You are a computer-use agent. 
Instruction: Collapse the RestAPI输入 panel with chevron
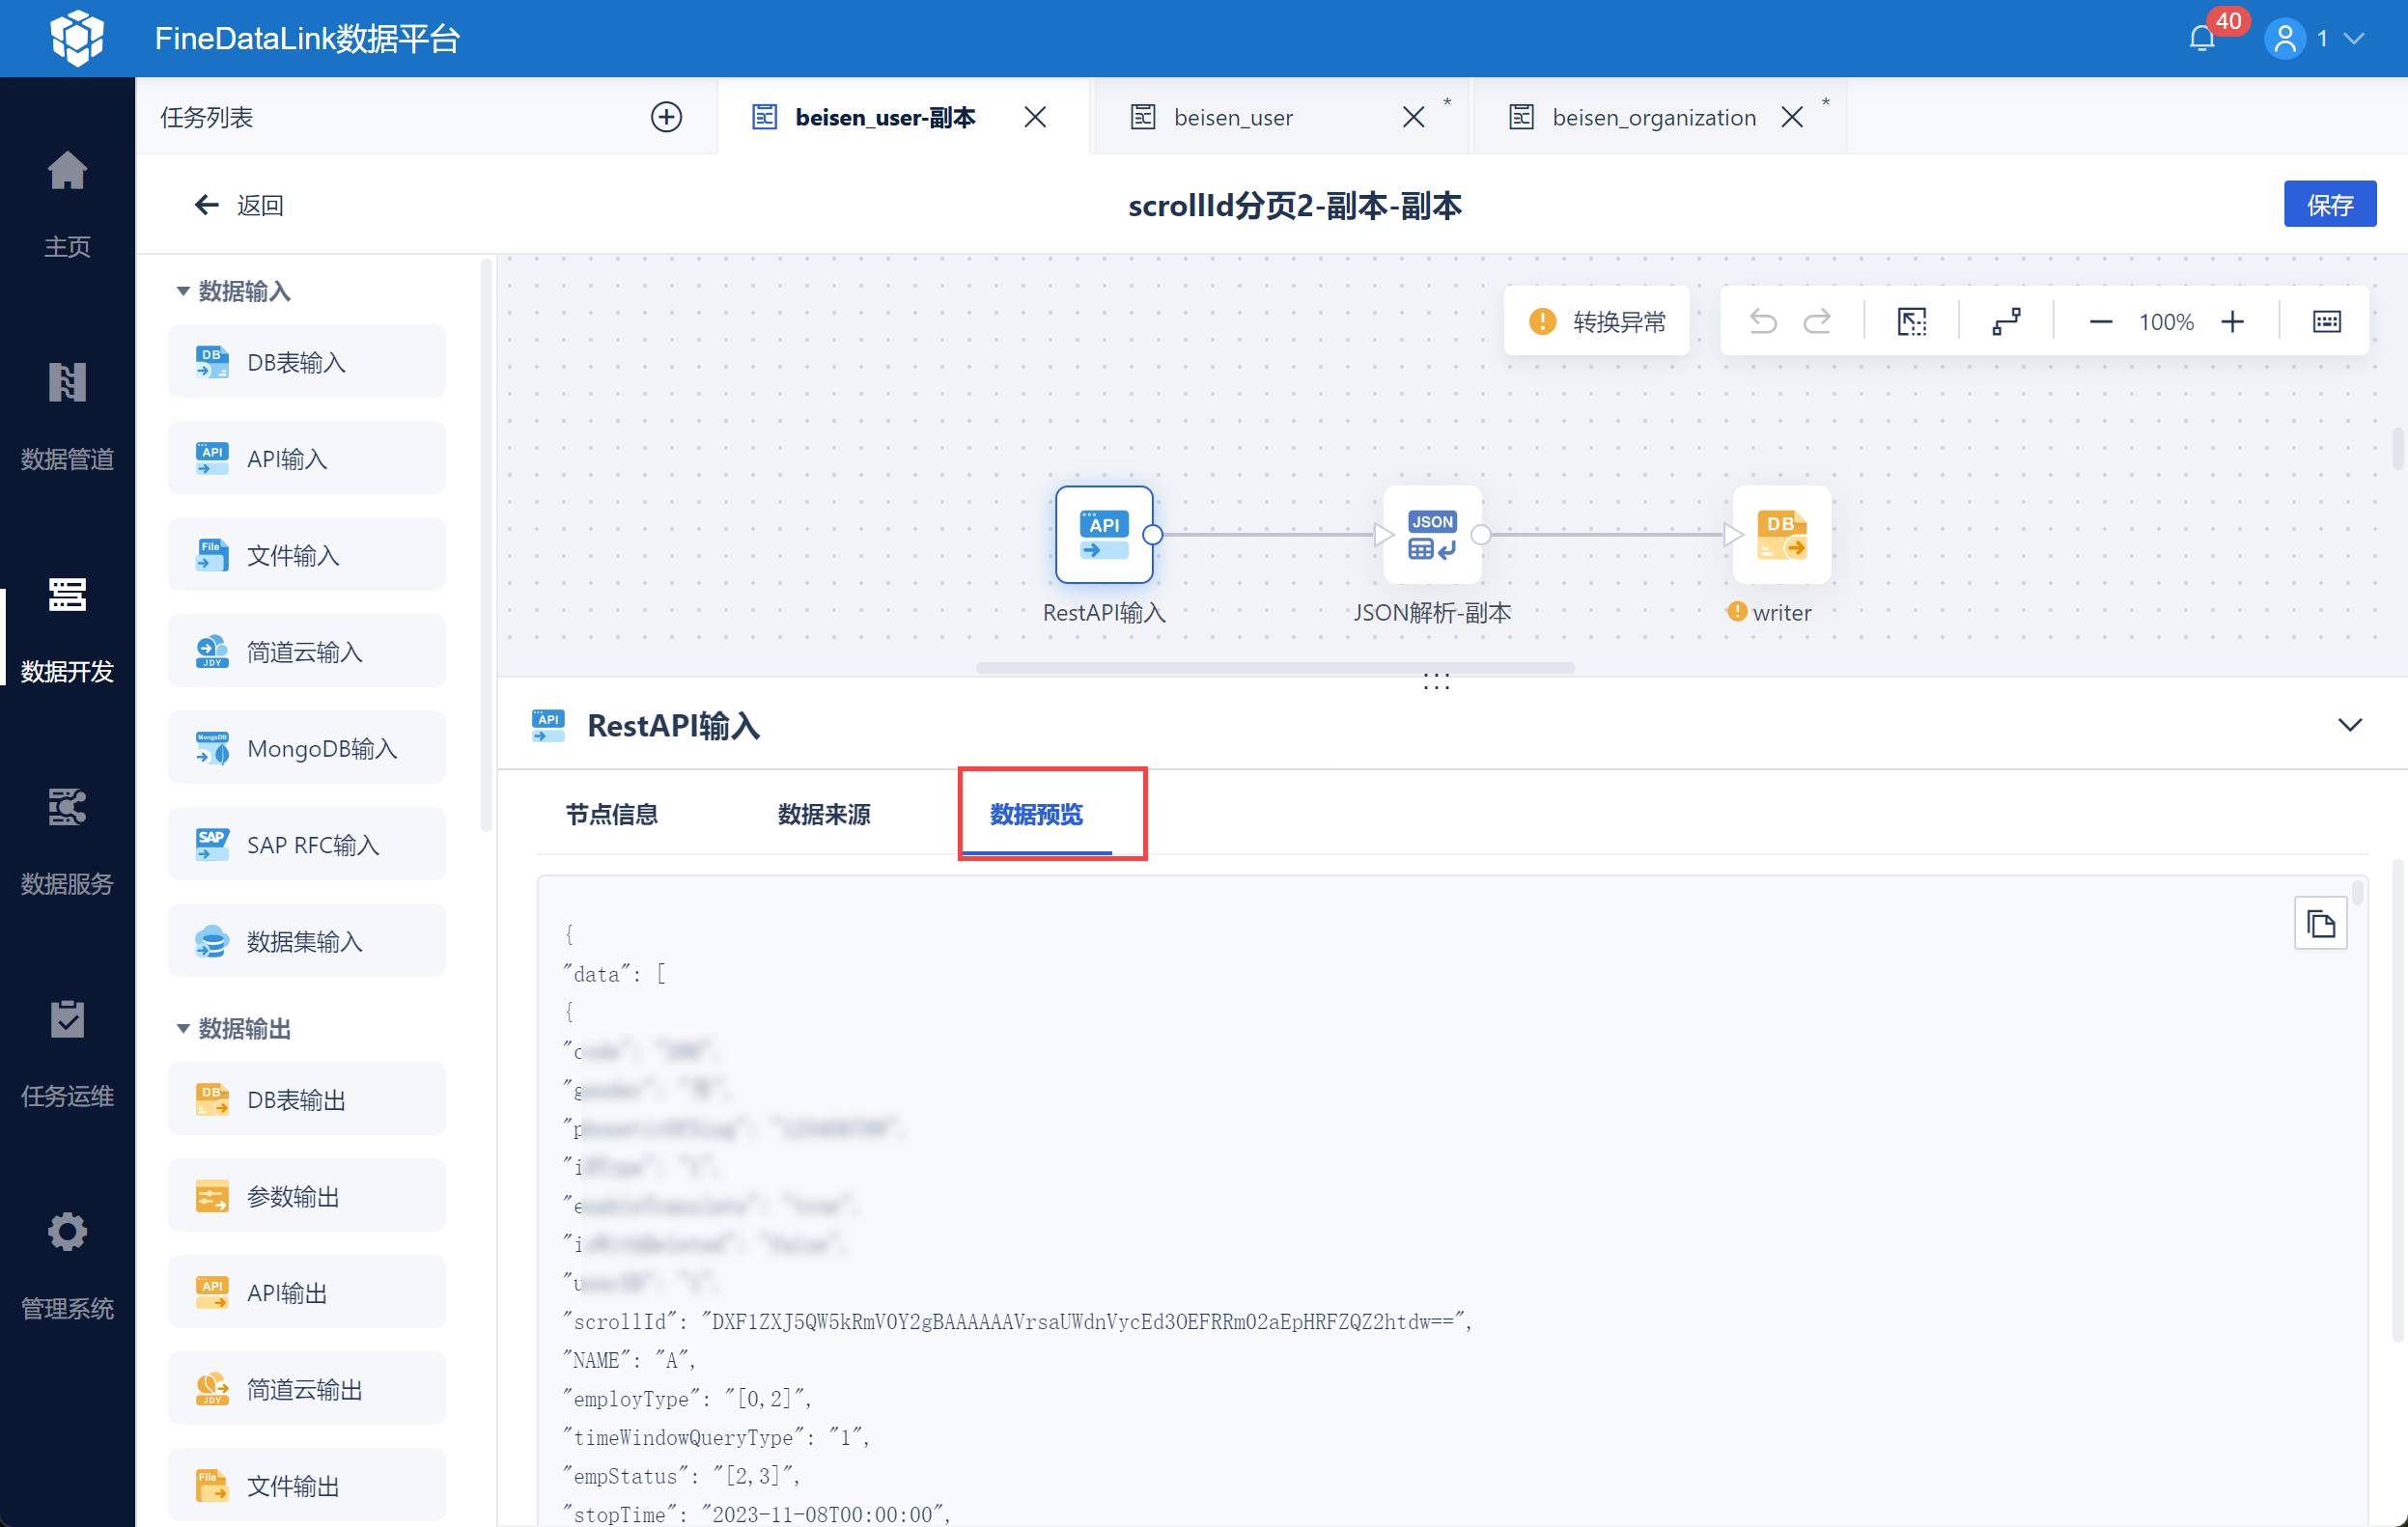pyautogui.click(x=2349, y=725)
